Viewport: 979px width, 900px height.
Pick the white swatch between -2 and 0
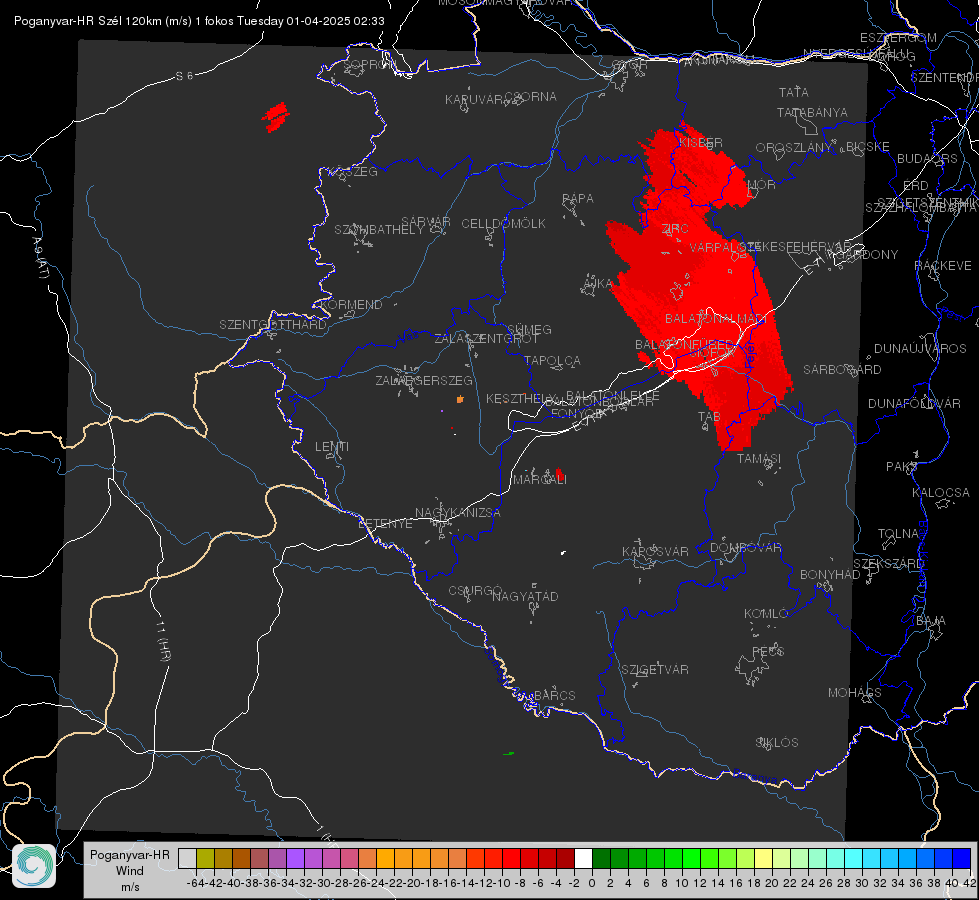(x=583, y=858)
